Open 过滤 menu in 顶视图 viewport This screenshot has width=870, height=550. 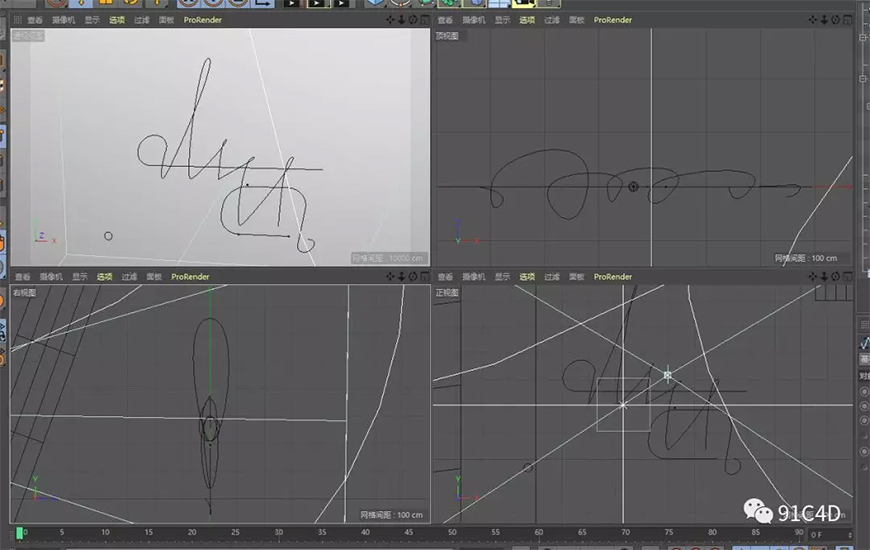pyautogui.click(x=552, y=20)
